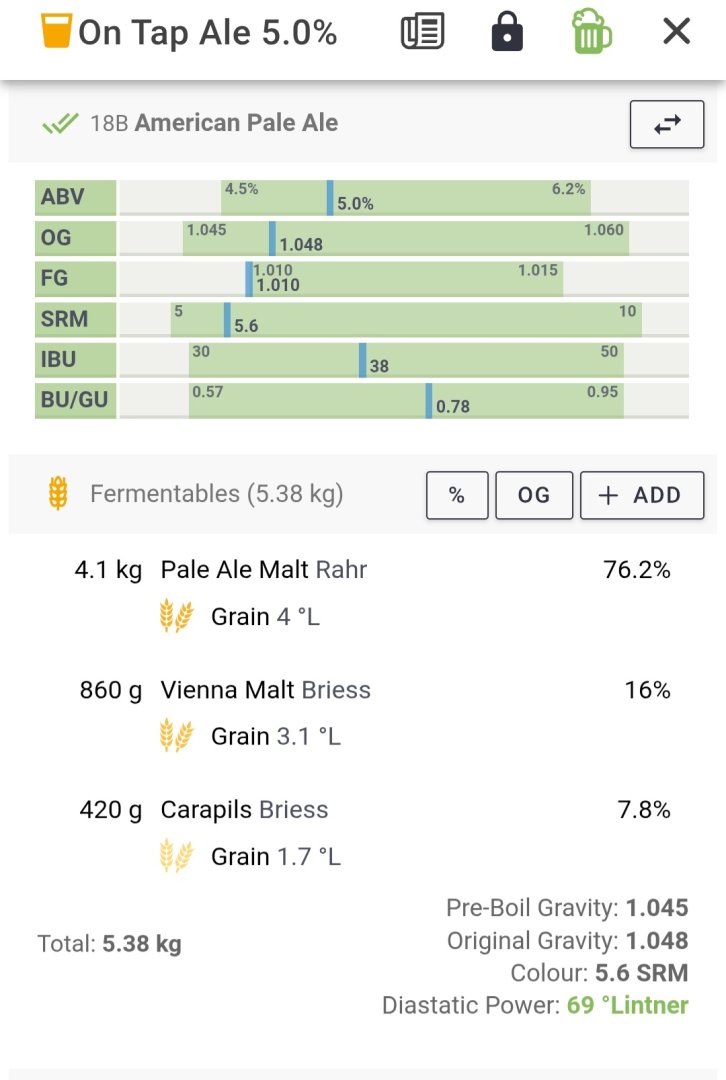Click the swap style arrows button

667,124
